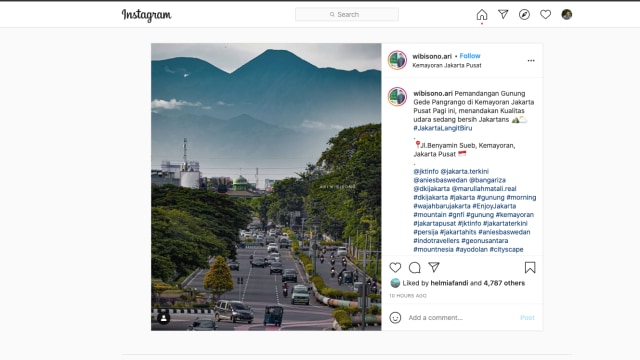Open hashtag #ayodolan
Screen dimensions: 640x360
[x=471, y=249]
